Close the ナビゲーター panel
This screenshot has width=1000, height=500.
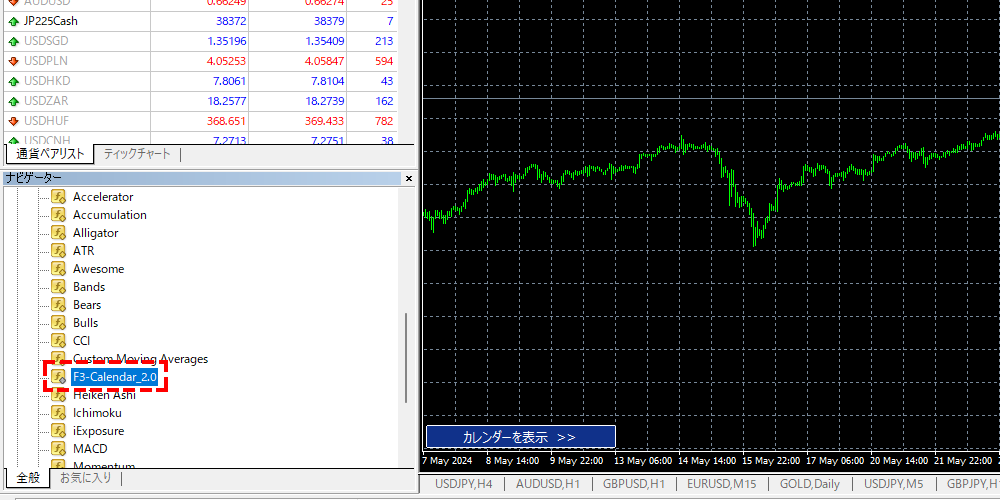(408, 178)
